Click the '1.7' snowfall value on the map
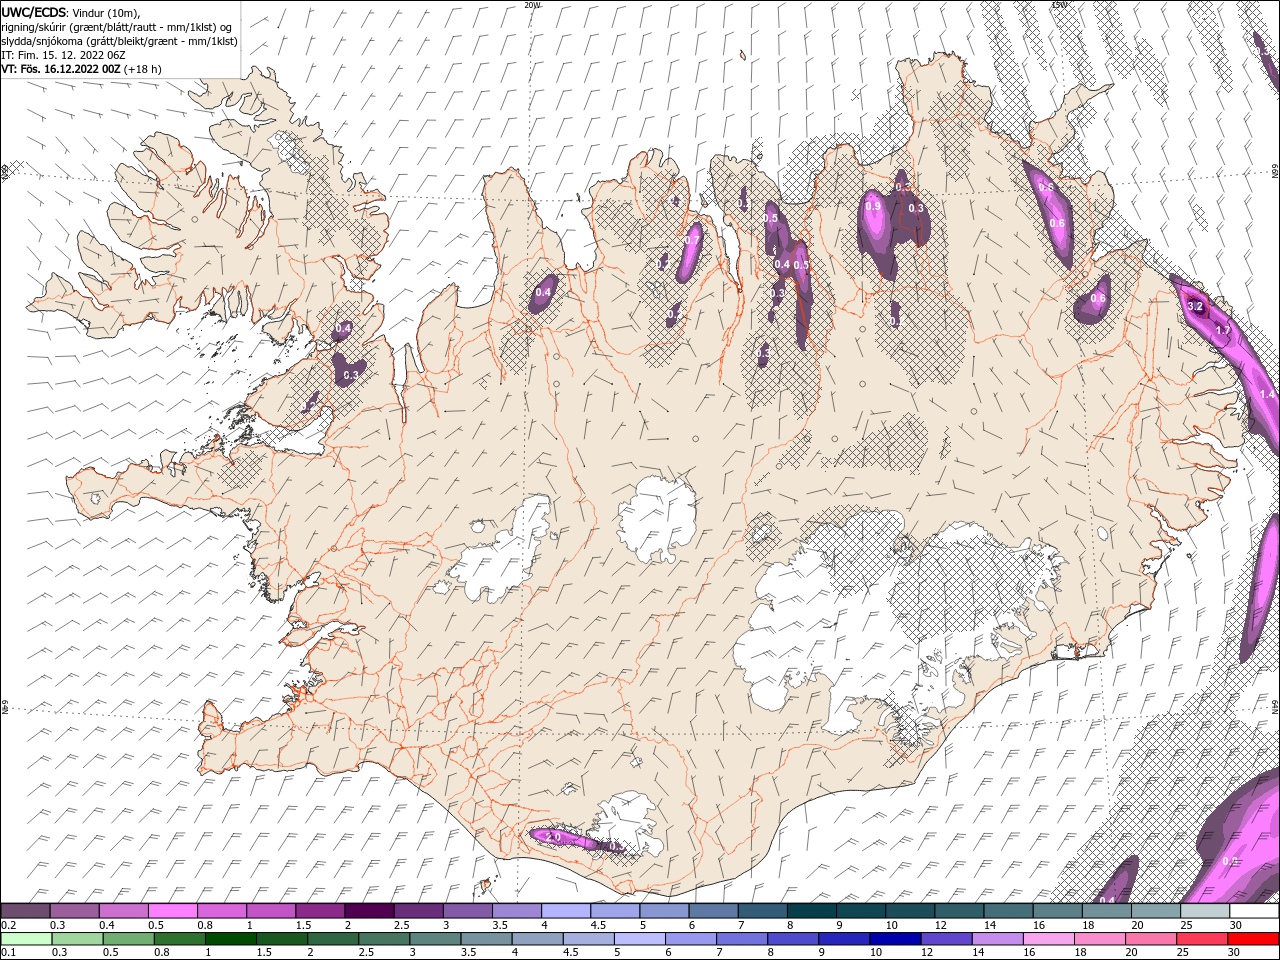Viewport: 1280px width, 960px height. [x=1223, y=330]
